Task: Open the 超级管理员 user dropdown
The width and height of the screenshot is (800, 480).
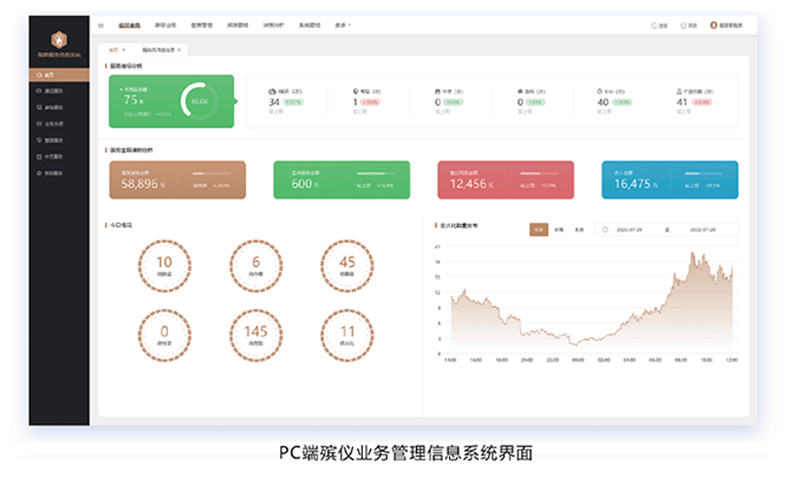Action: pyautogui.click(x=731, y=25)
